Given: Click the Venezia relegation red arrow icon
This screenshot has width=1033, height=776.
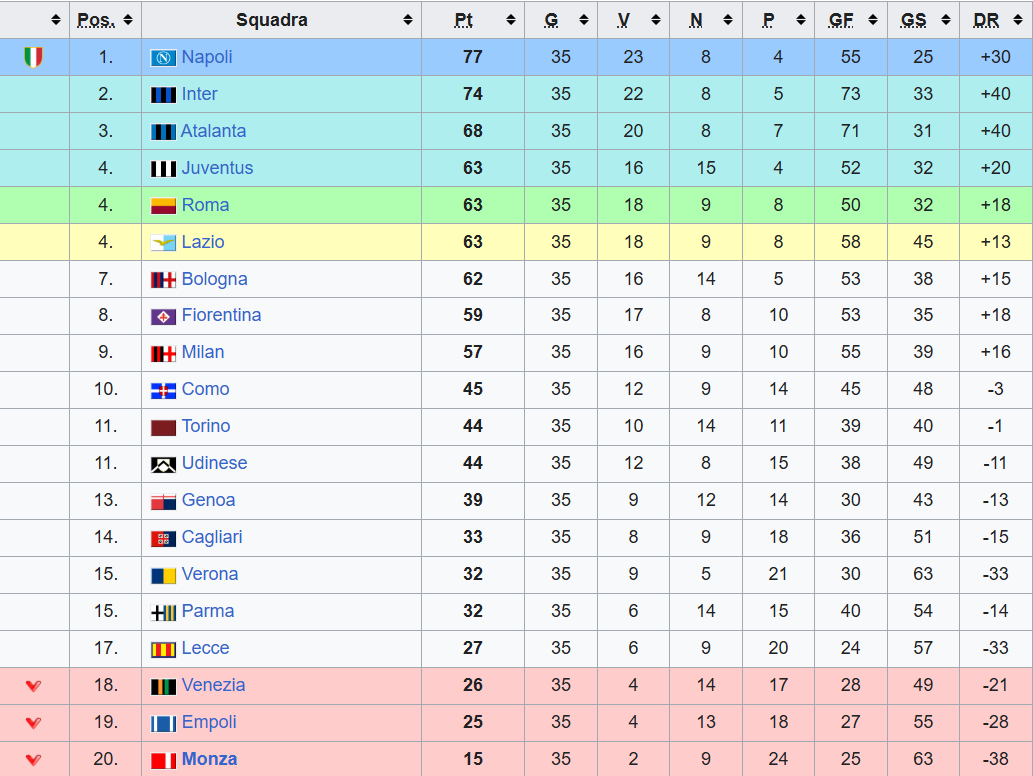Looking at the screenshot, I should click(x=34, y=686).
